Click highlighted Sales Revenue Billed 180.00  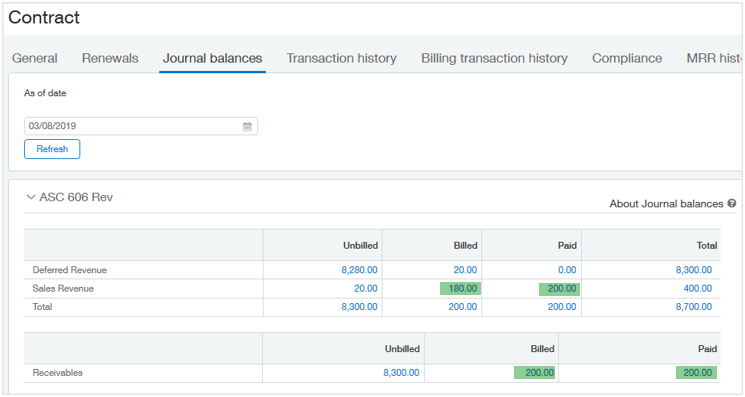click(460, 288)
